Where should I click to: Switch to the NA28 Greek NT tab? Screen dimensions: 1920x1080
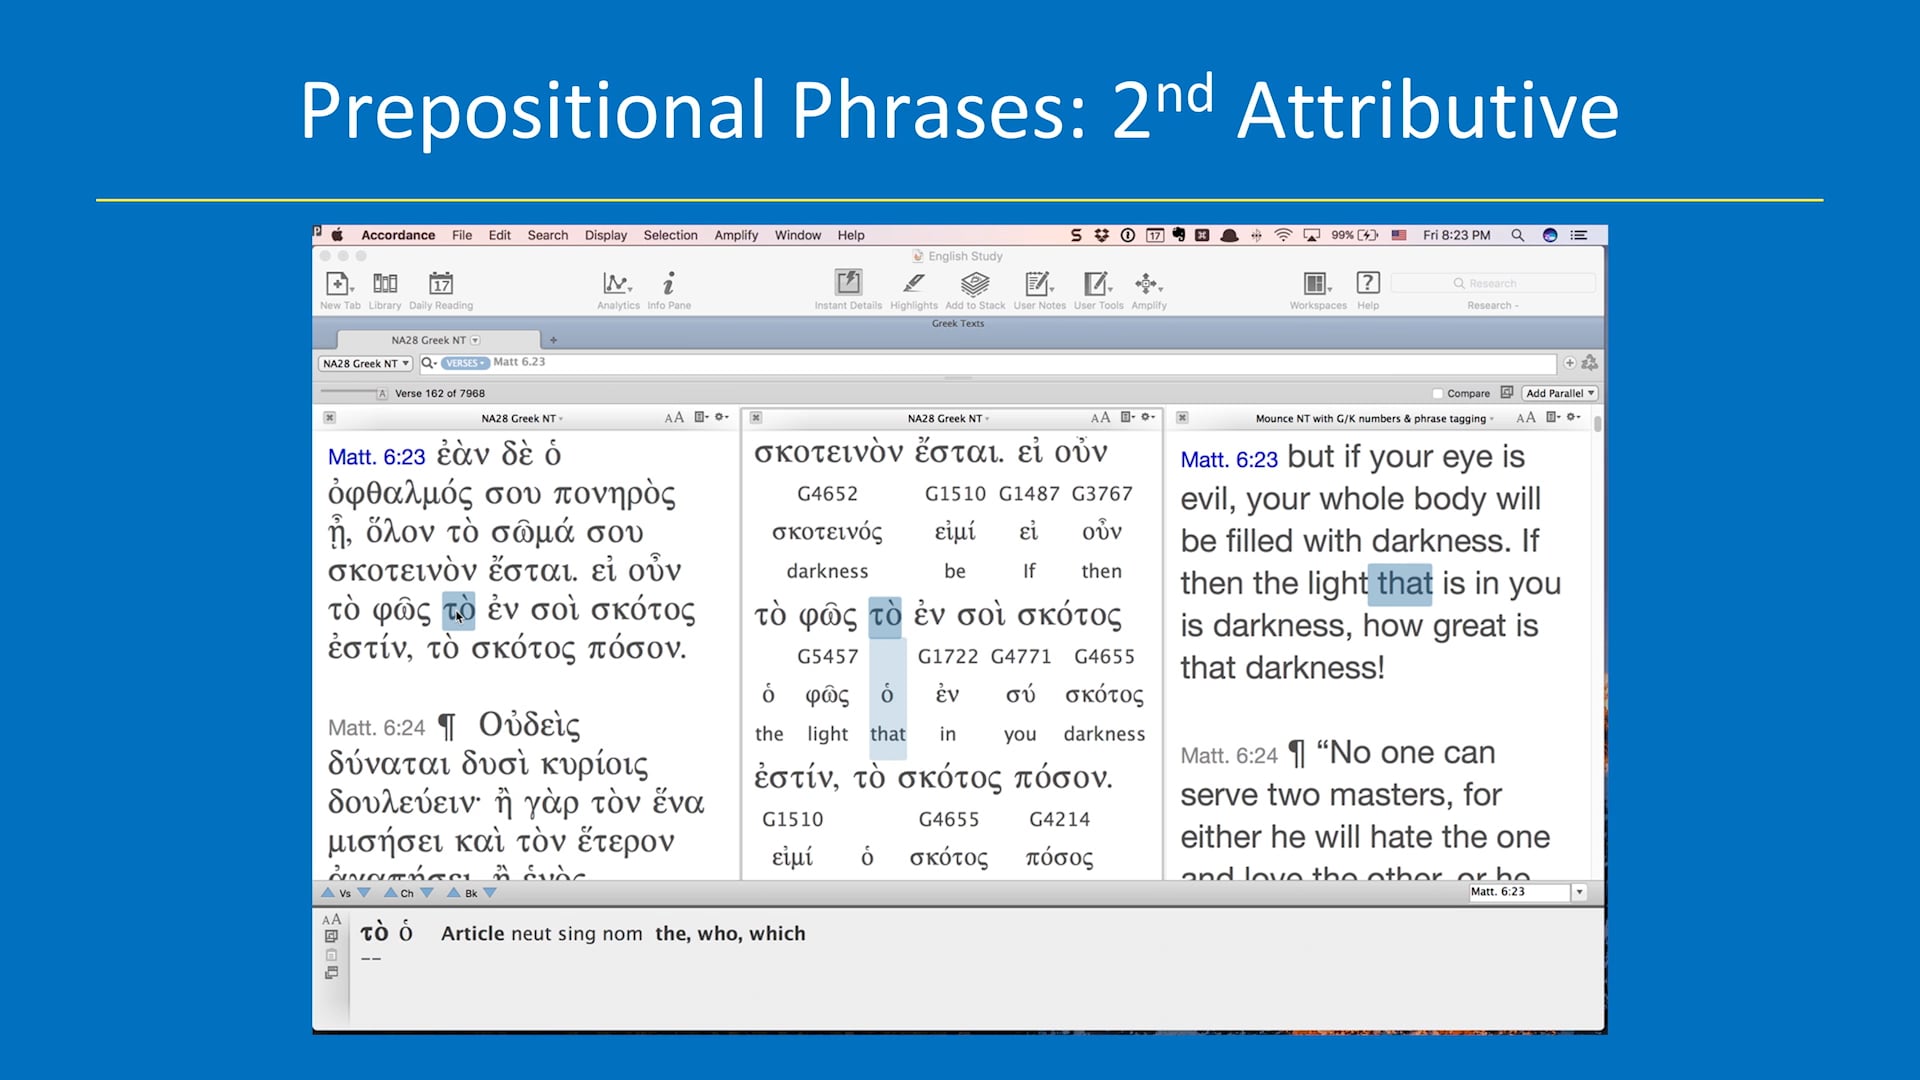point(430,339)
